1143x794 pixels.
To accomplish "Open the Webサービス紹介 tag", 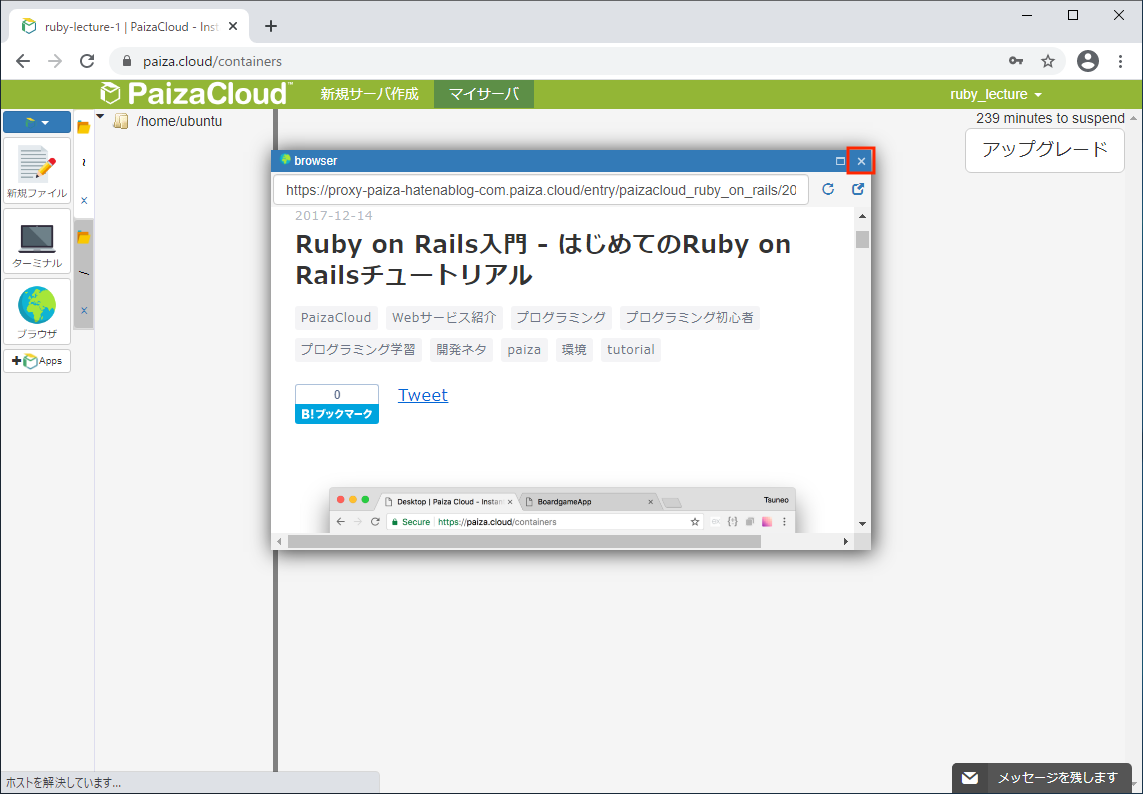I will coord(444,318).
